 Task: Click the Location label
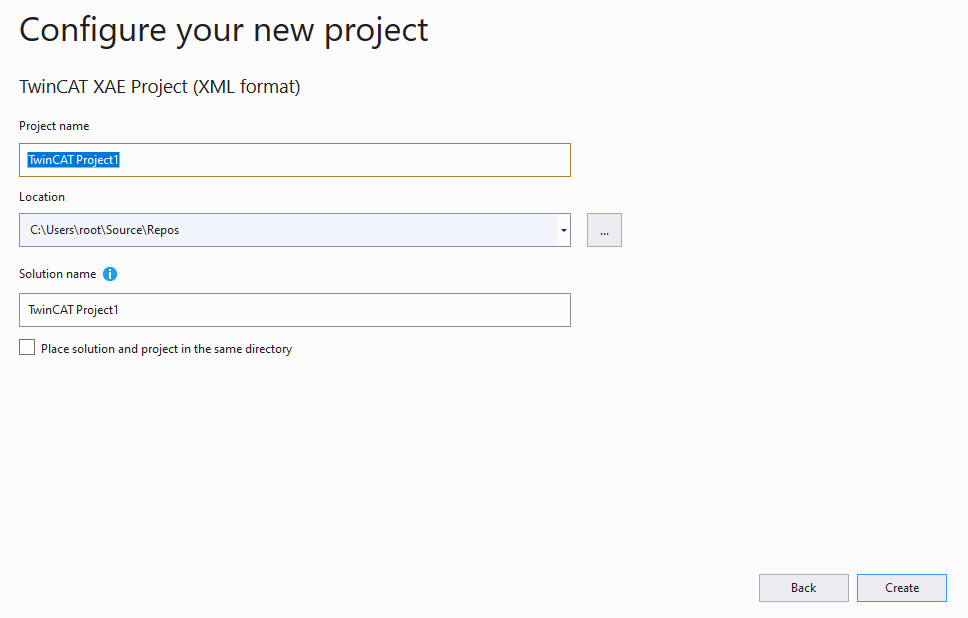point(41,197)
